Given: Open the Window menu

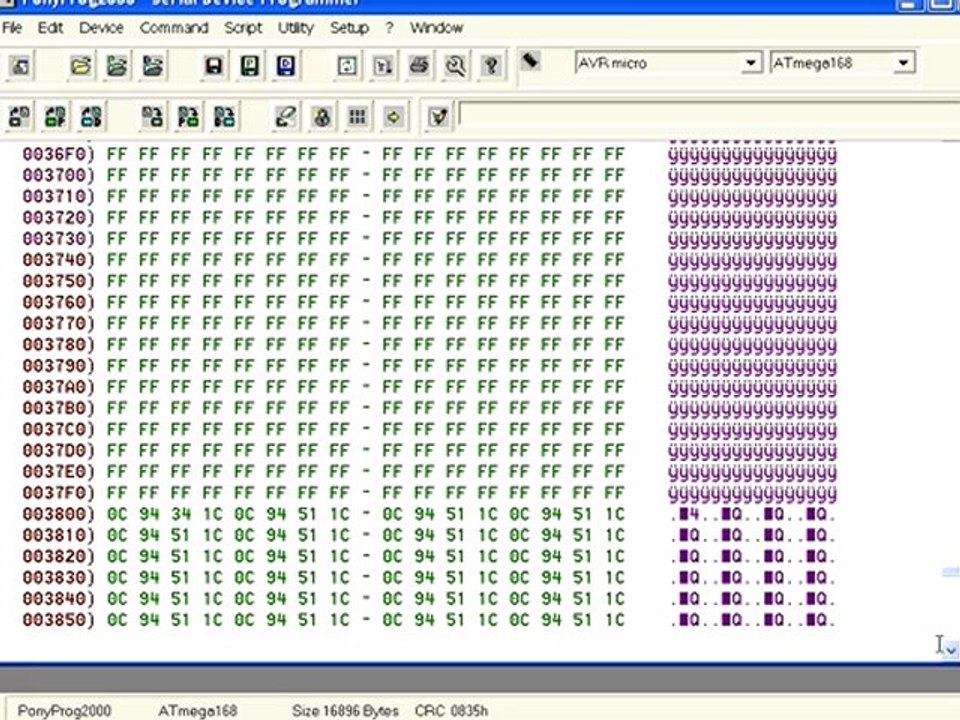Looking at the screenshot, I should coord(437,28).
